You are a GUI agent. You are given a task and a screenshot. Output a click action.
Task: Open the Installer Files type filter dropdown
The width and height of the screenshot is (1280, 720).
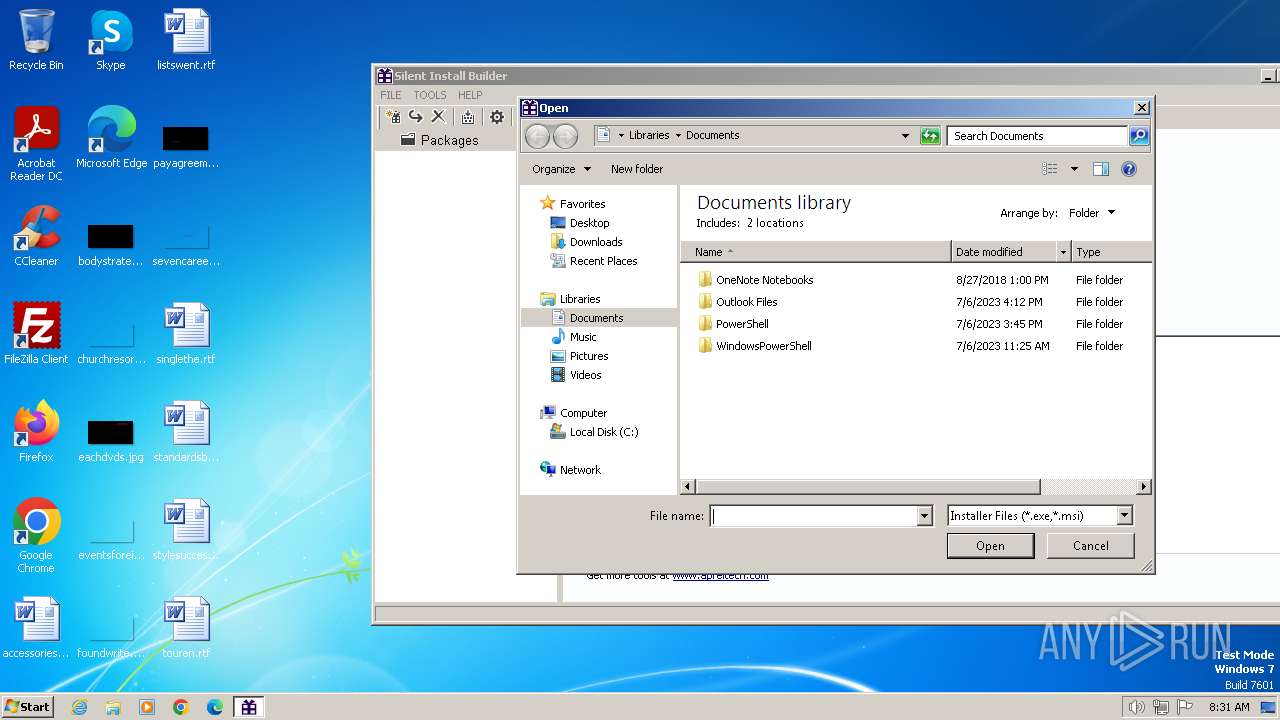click(1040, 516)
